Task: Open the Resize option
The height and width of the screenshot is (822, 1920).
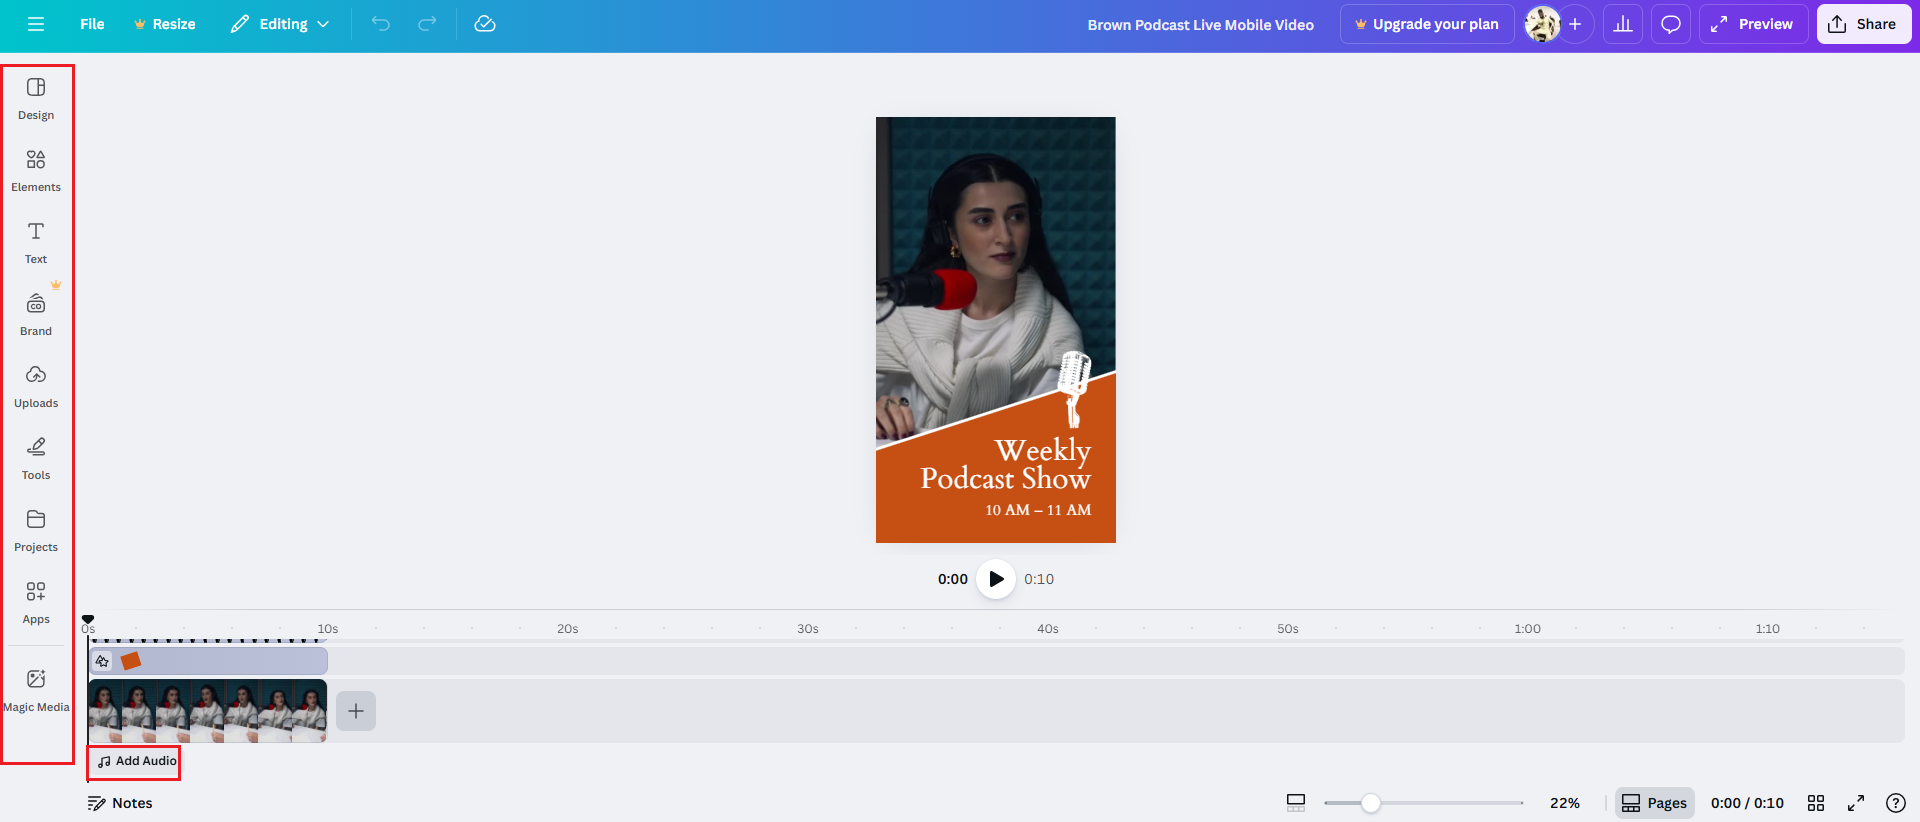Action: coord(164,24)
